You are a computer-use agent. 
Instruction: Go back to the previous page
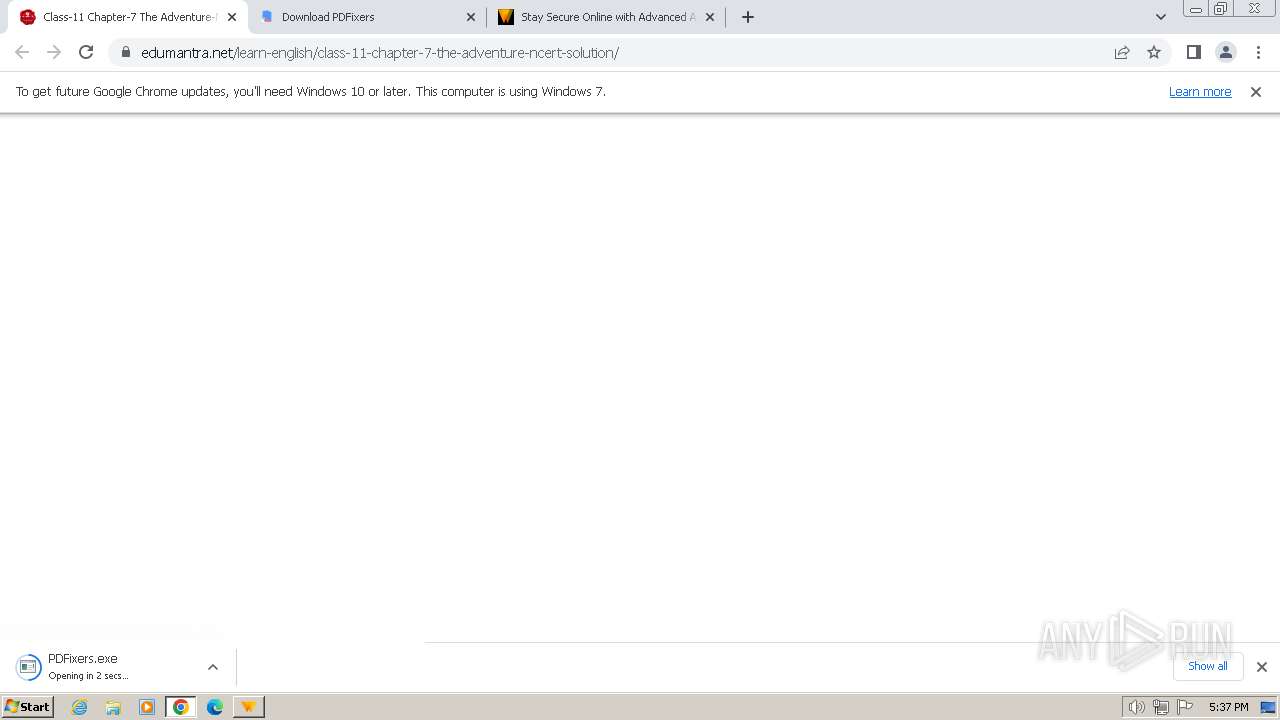click(x=22, y=52)
